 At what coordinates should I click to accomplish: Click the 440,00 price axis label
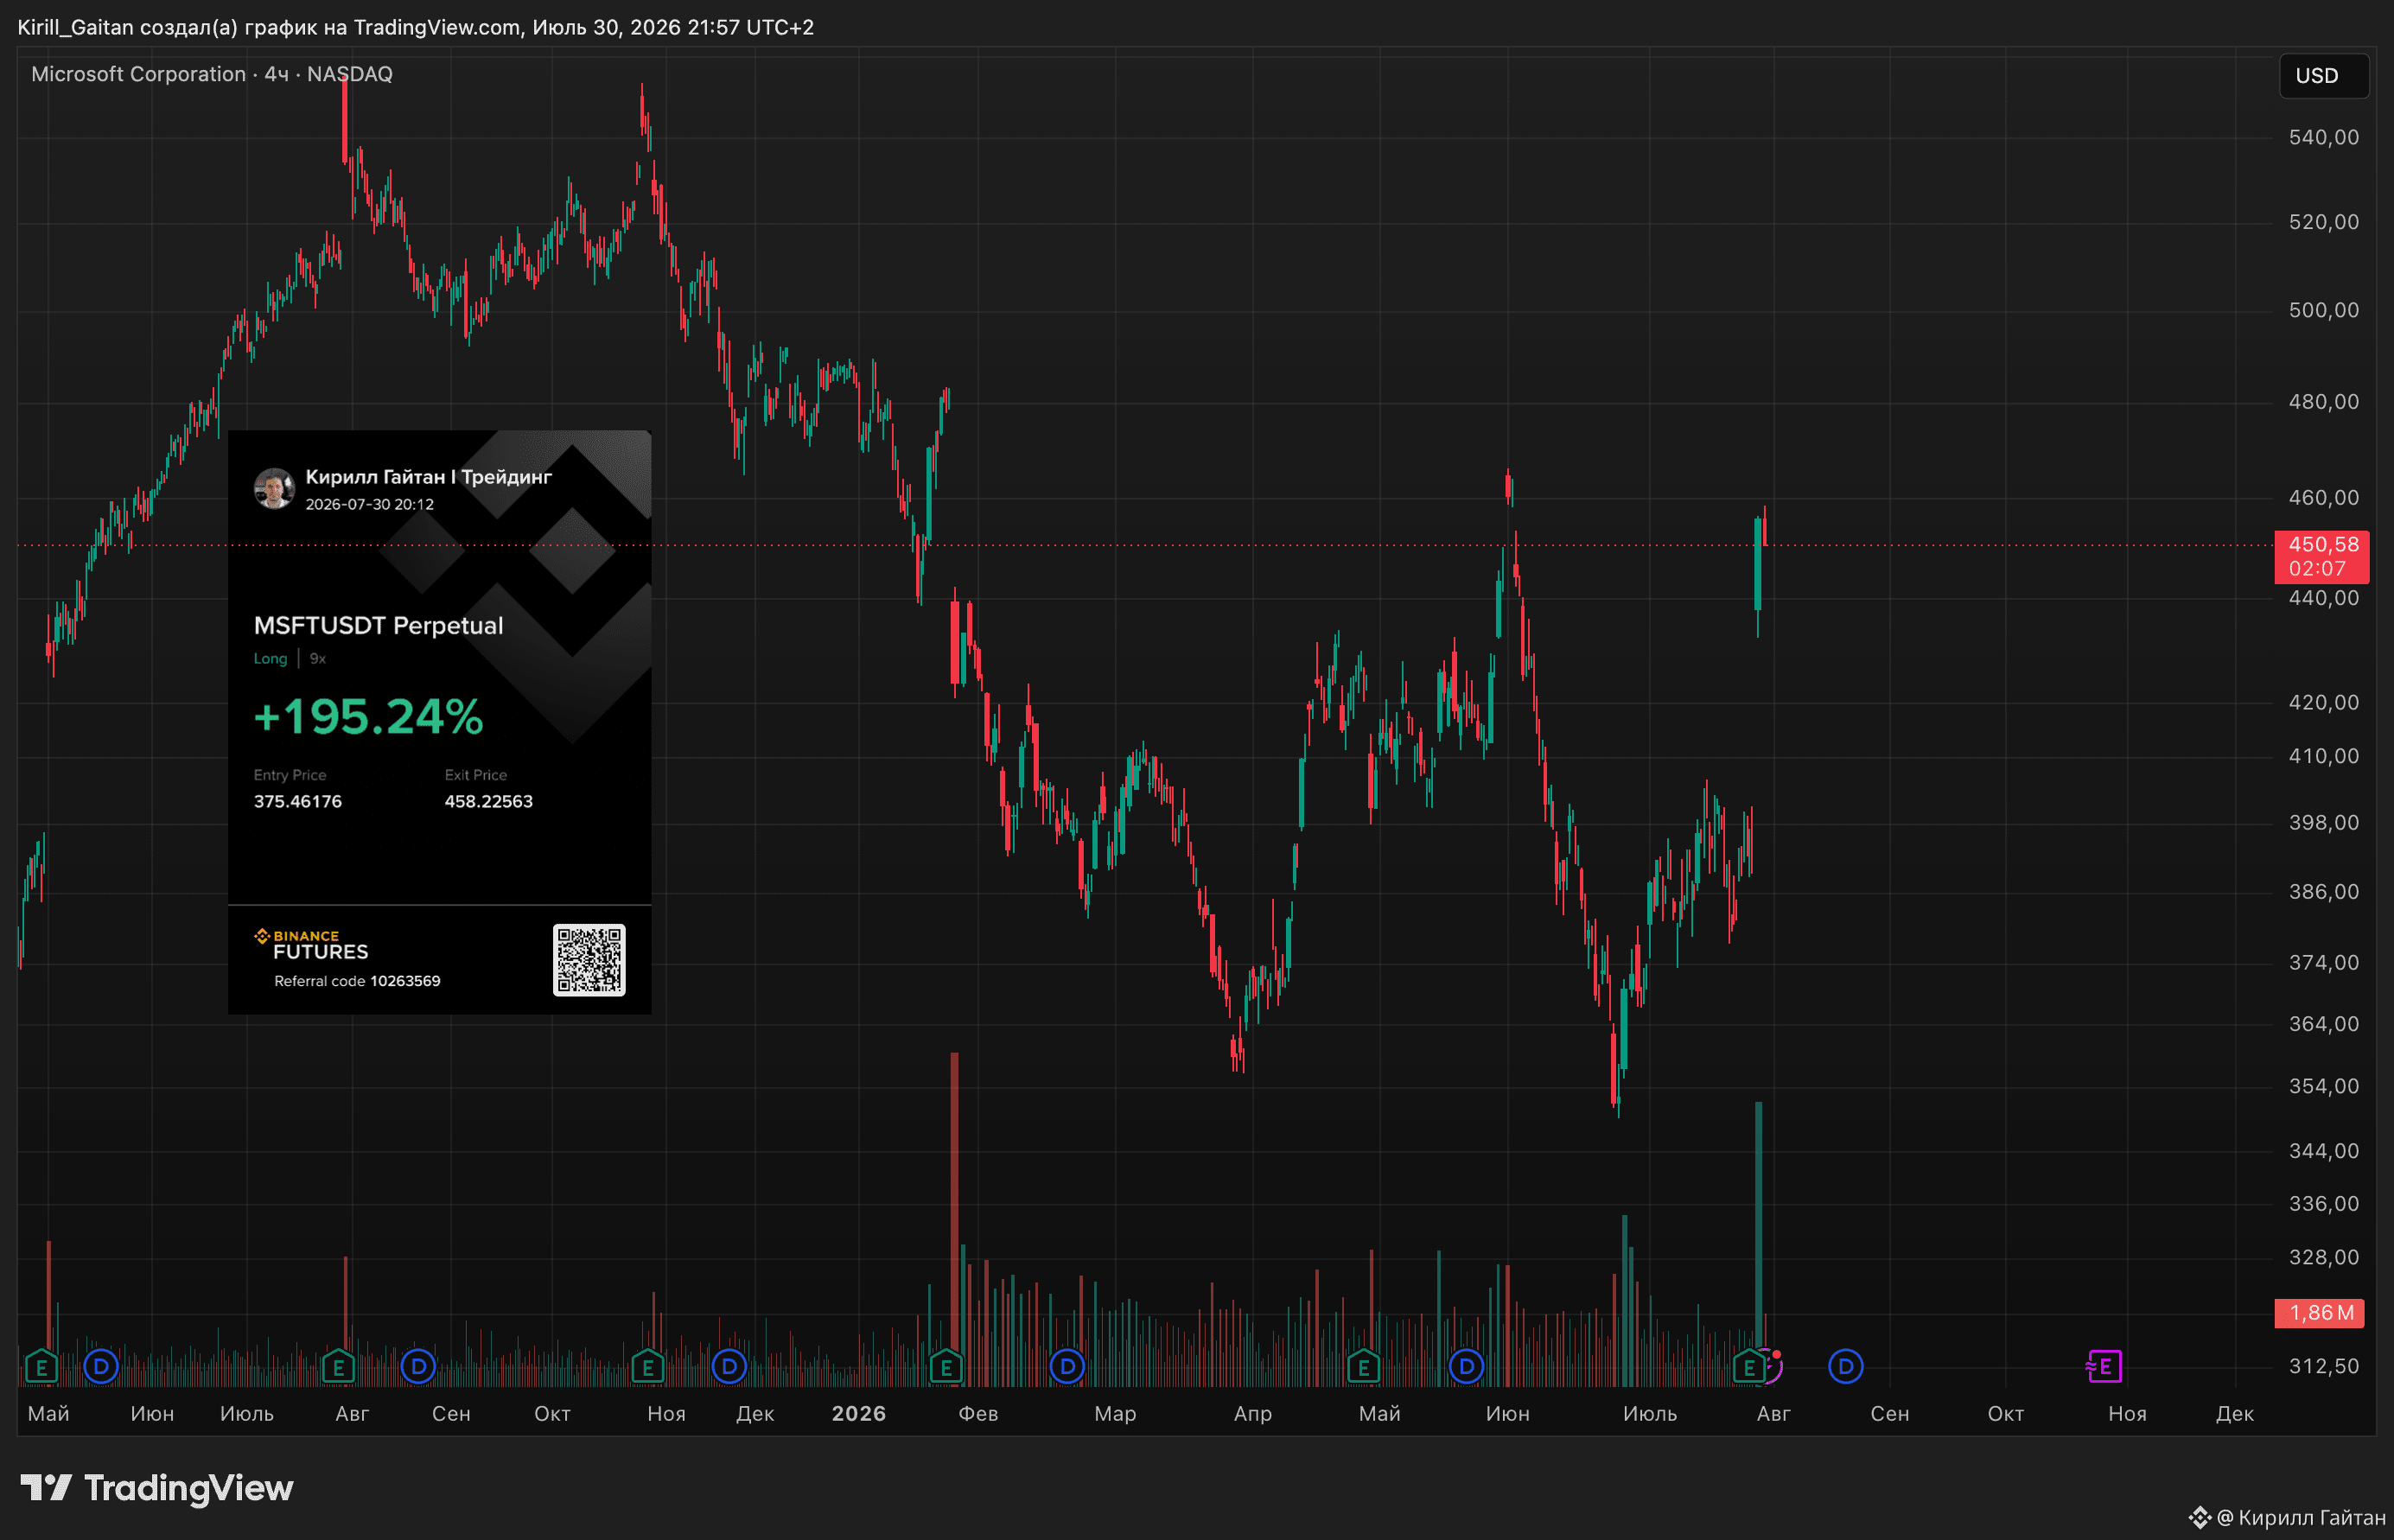tap(2324, 598)
